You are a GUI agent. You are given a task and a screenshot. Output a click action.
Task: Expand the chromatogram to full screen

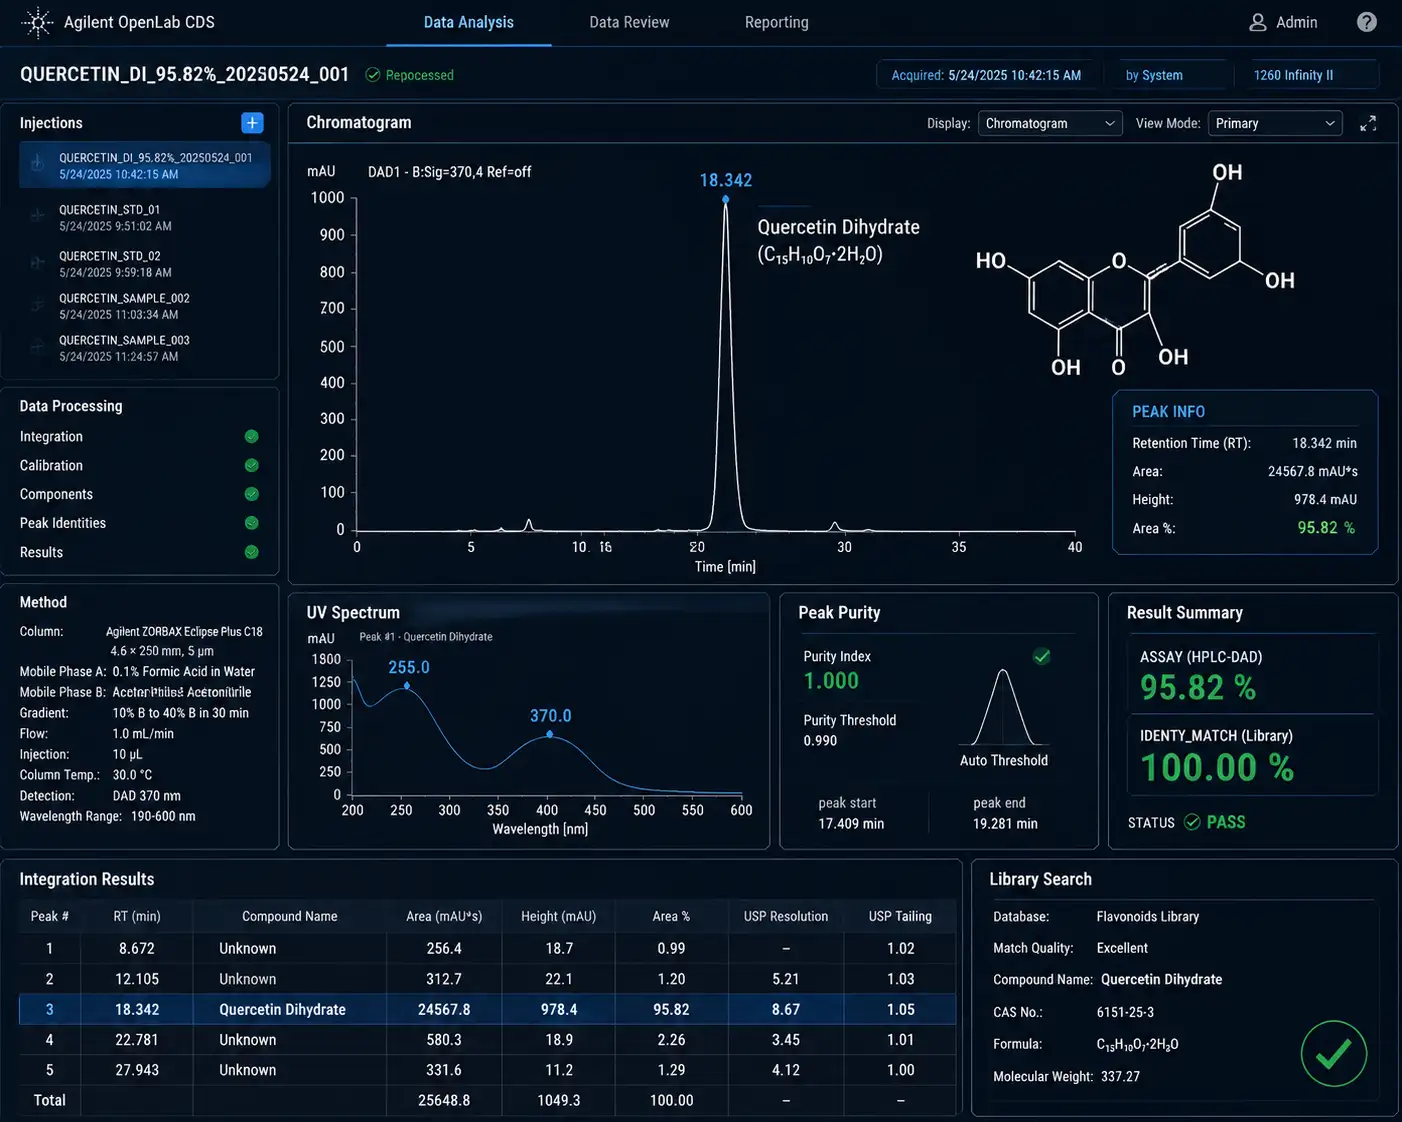pyautogui.click(x=1368, y=123)
